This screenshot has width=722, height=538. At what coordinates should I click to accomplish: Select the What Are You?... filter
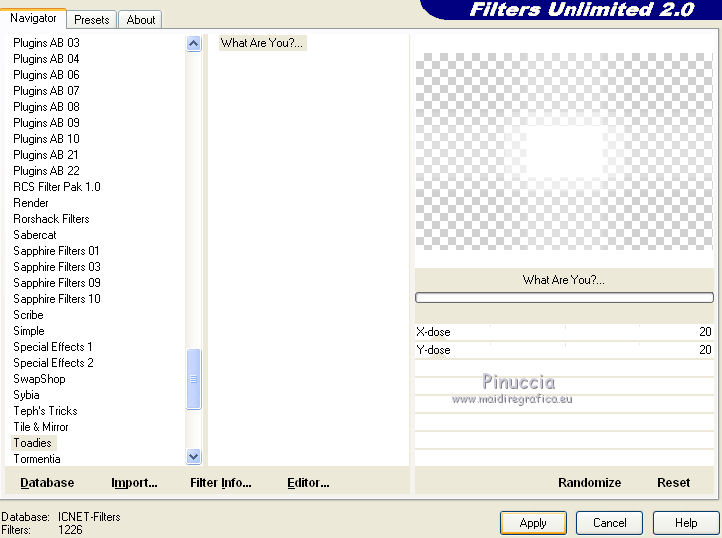(x=262, y=43)
